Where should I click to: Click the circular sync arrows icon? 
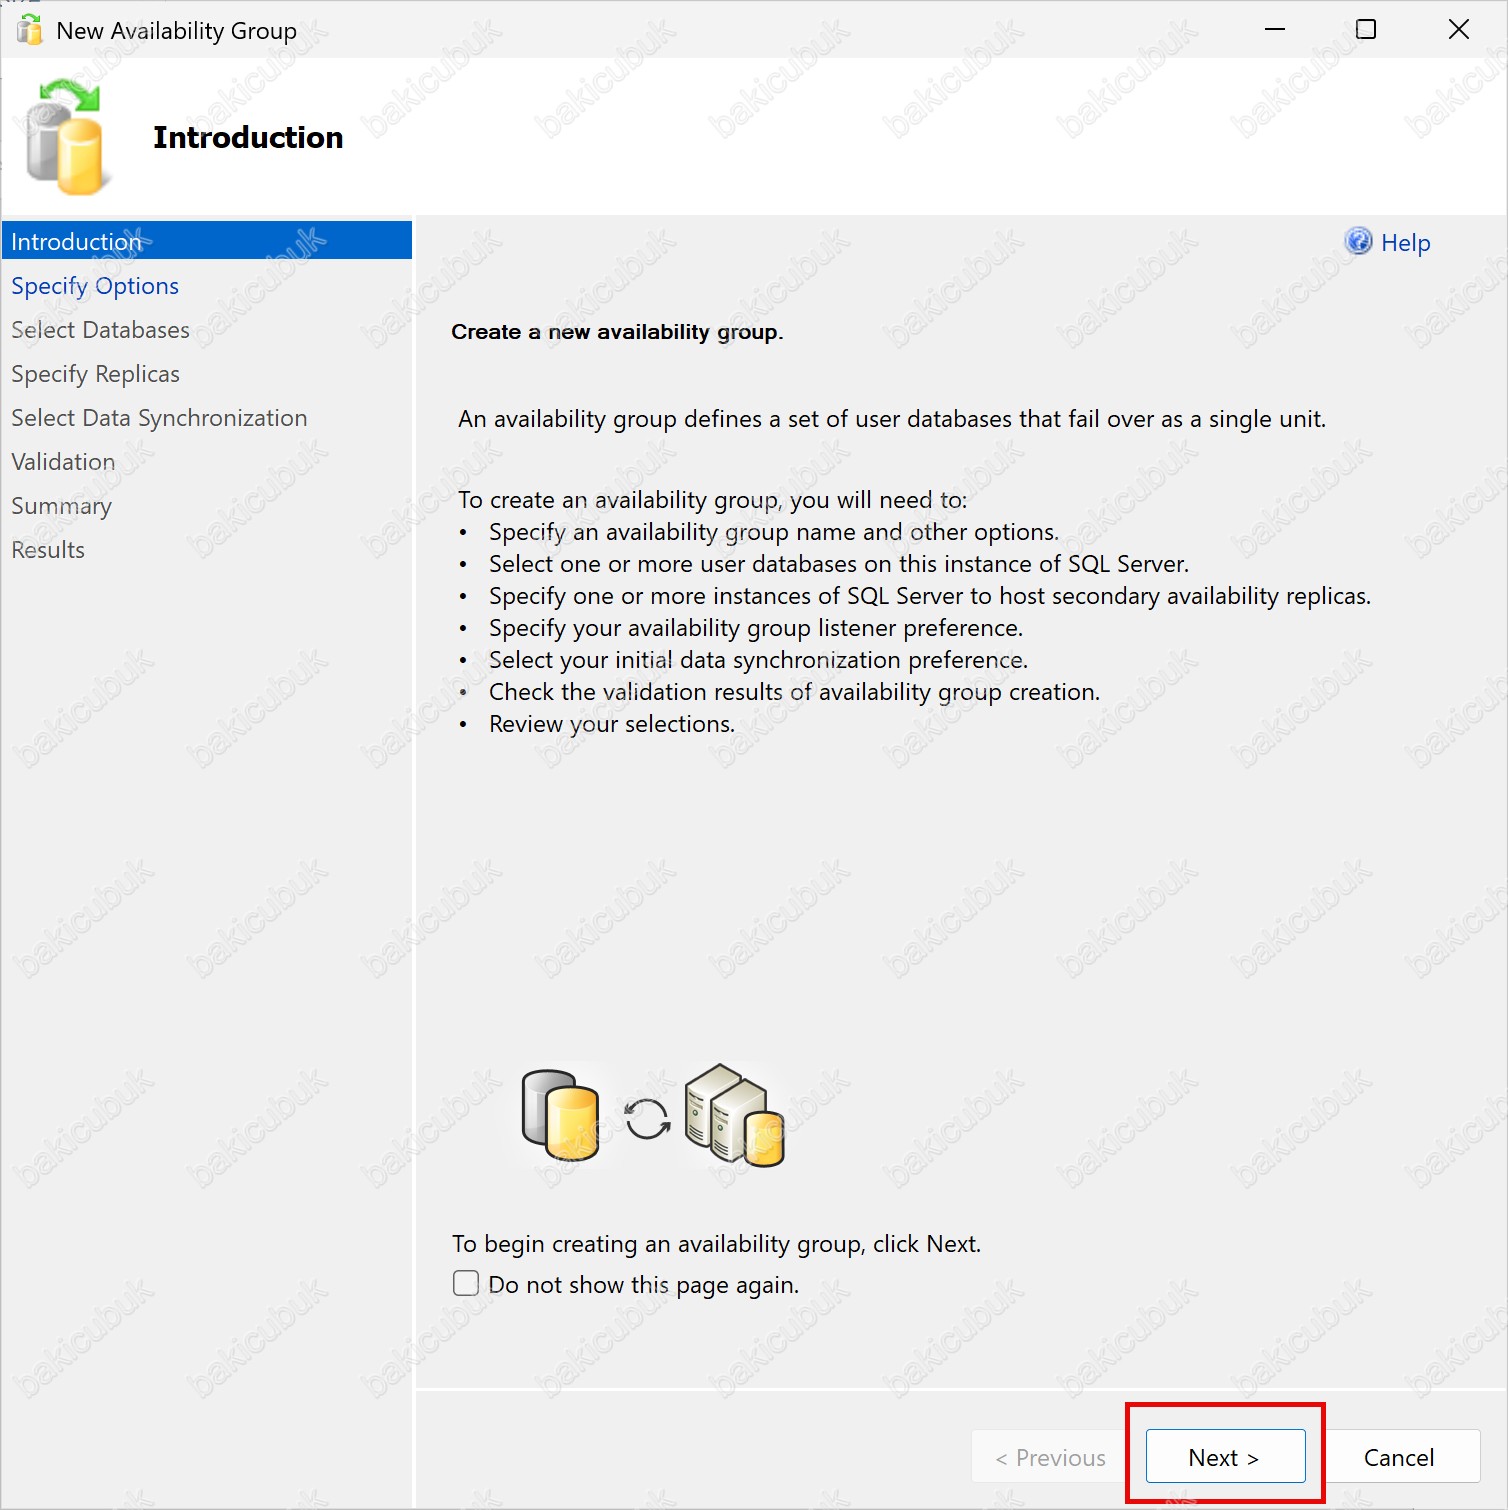point(647,1119)
